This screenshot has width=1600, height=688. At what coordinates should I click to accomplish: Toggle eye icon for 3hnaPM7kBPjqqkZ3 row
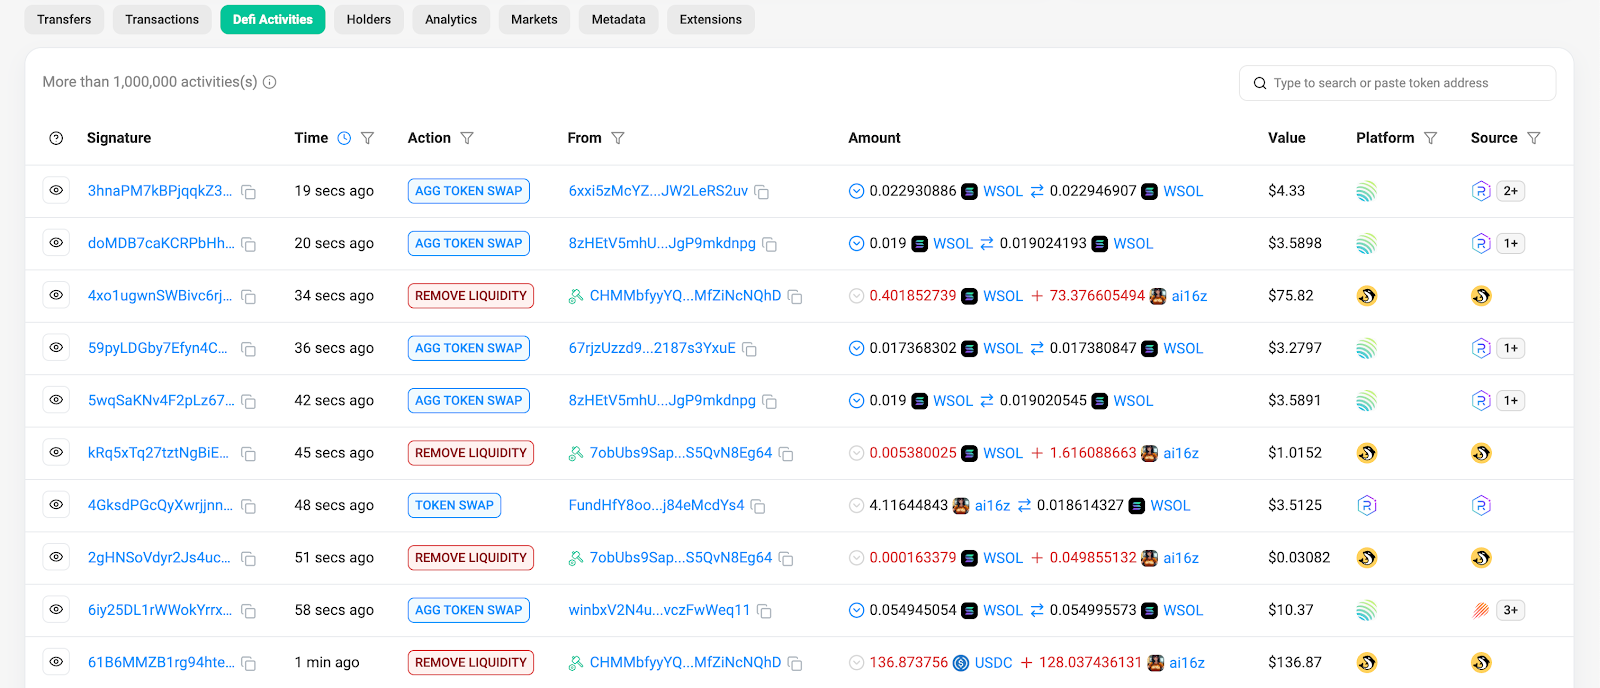coord(56,190)
